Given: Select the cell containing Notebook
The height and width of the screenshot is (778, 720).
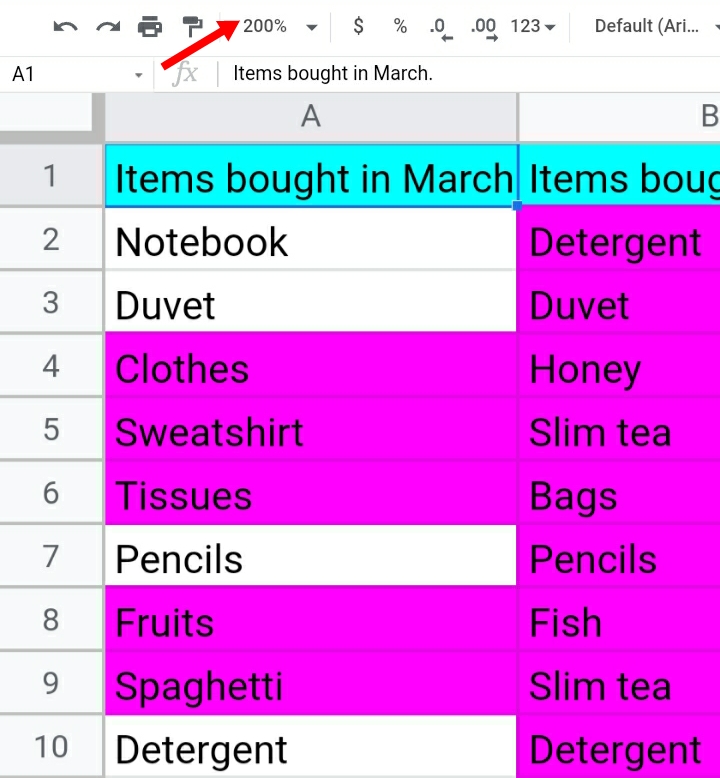Looking at the screenshot, I should [311, 240].
